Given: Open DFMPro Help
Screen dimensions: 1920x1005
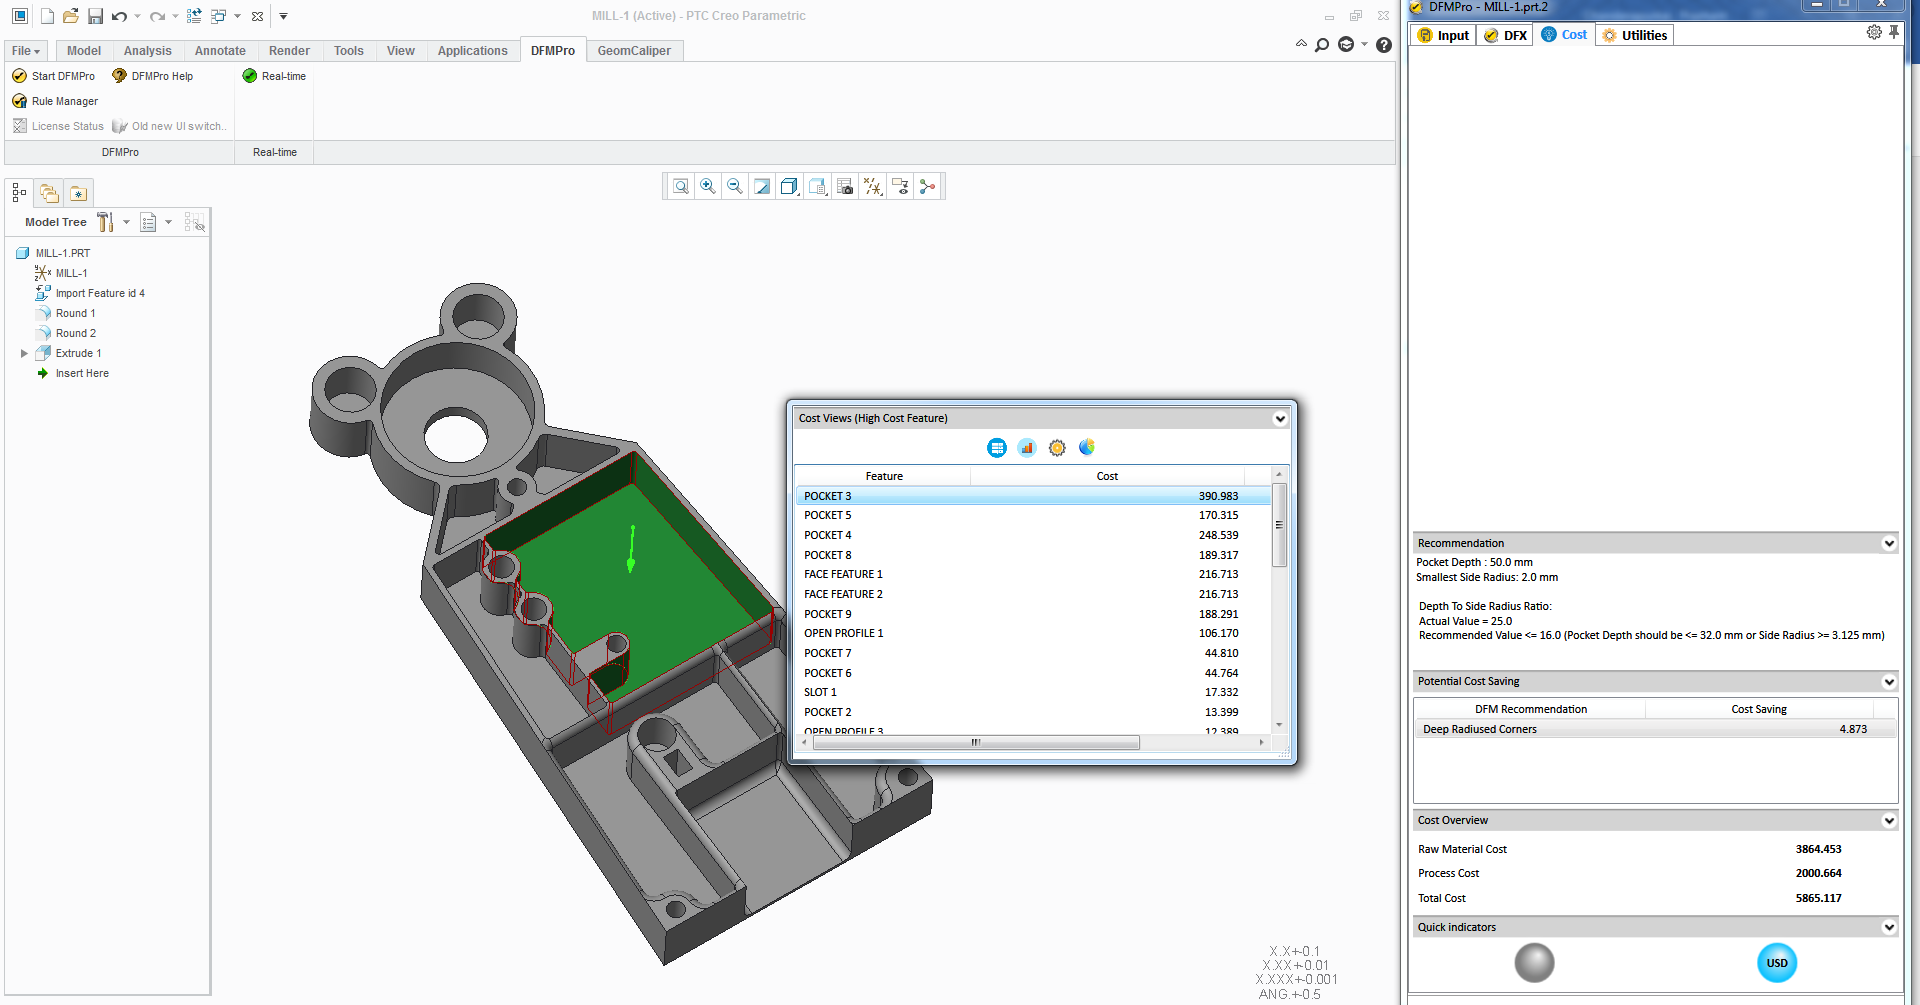Looking at the screenshot, I should (x=153, y=76).
